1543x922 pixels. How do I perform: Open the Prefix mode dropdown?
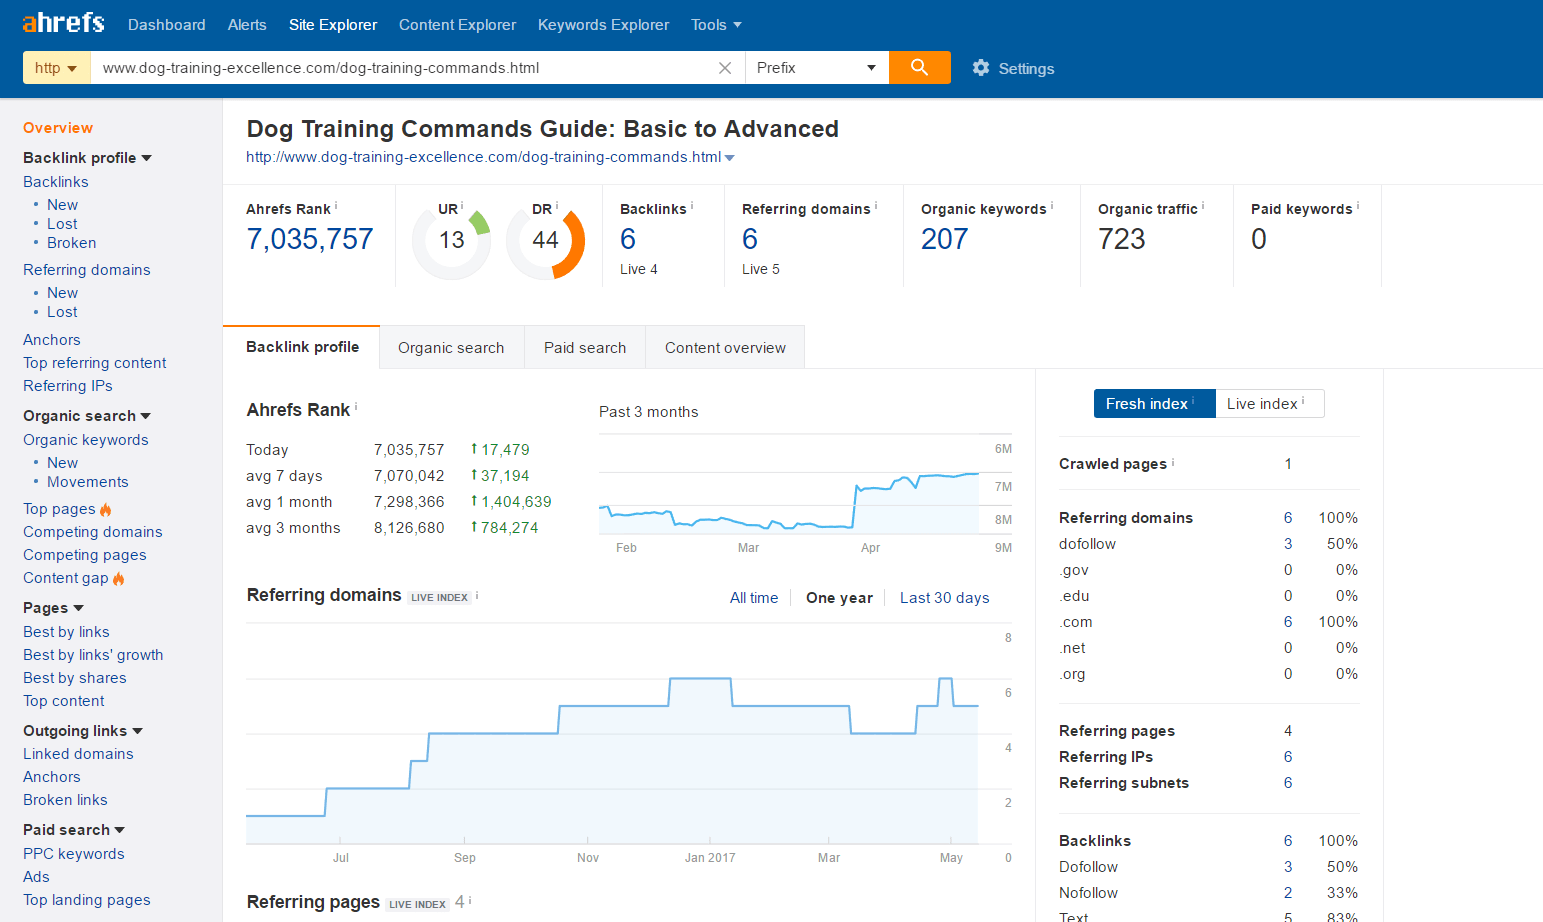coord(816,68)
